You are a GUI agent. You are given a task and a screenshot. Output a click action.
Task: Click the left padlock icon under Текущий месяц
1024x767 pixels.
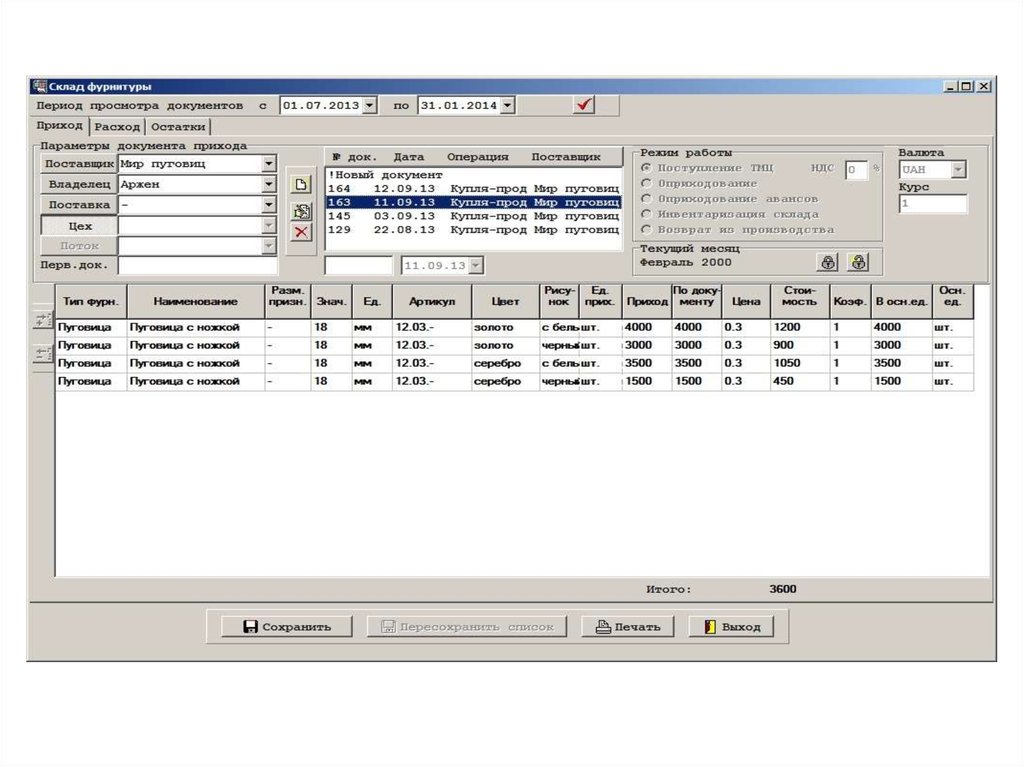click(x=827, y=263)
